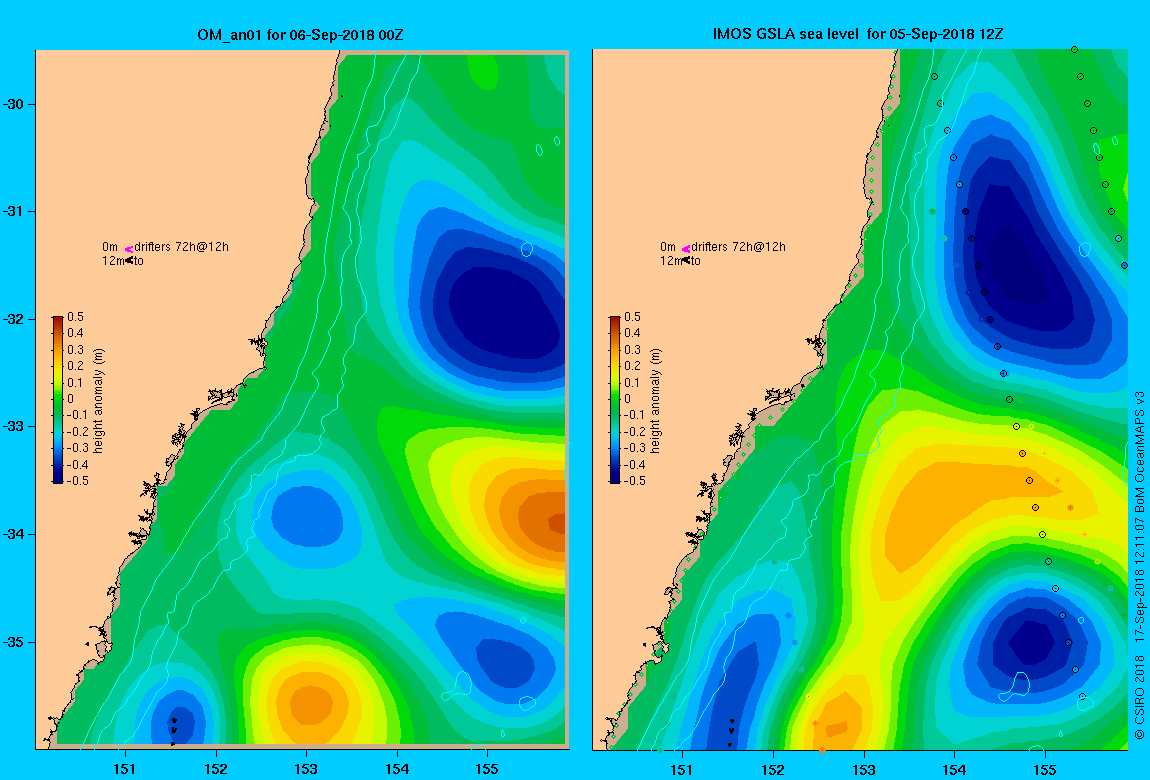1150x780 pixels.
Task: Click the left map height anomaly color bar
Action: 58,400
